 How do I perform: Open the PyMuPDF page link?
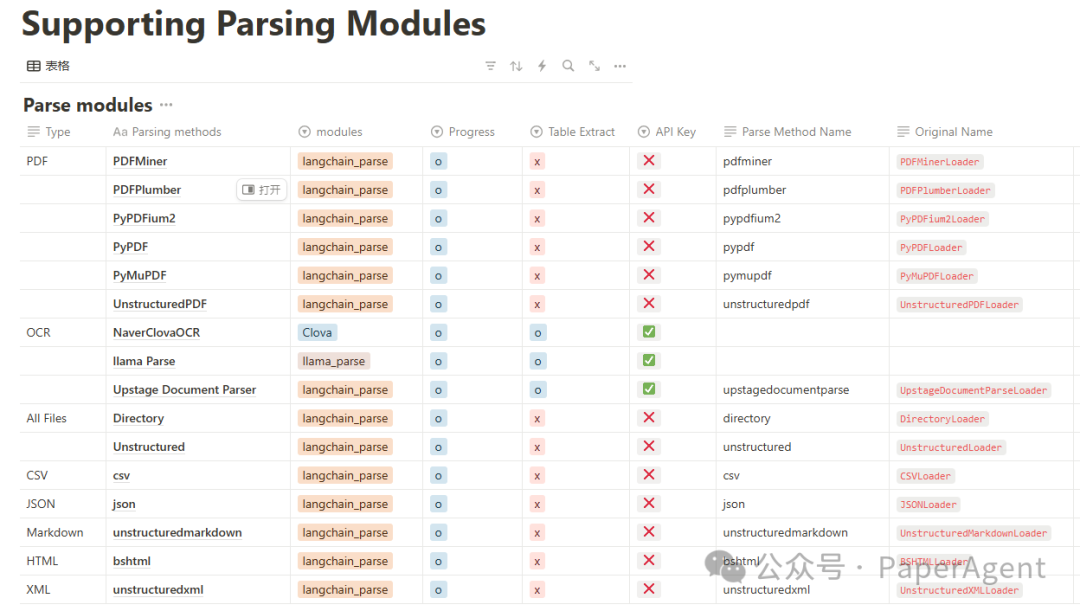tap(140, 275)
